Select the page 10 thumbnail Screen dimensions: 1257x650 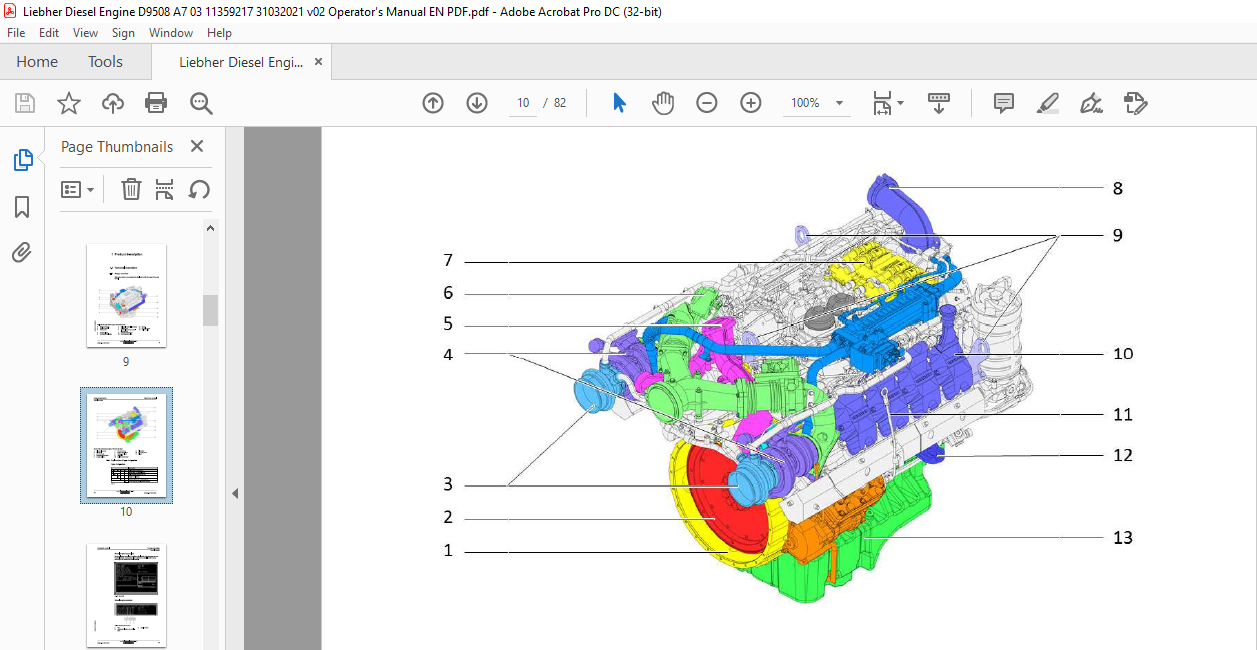[x=126, y=445]
